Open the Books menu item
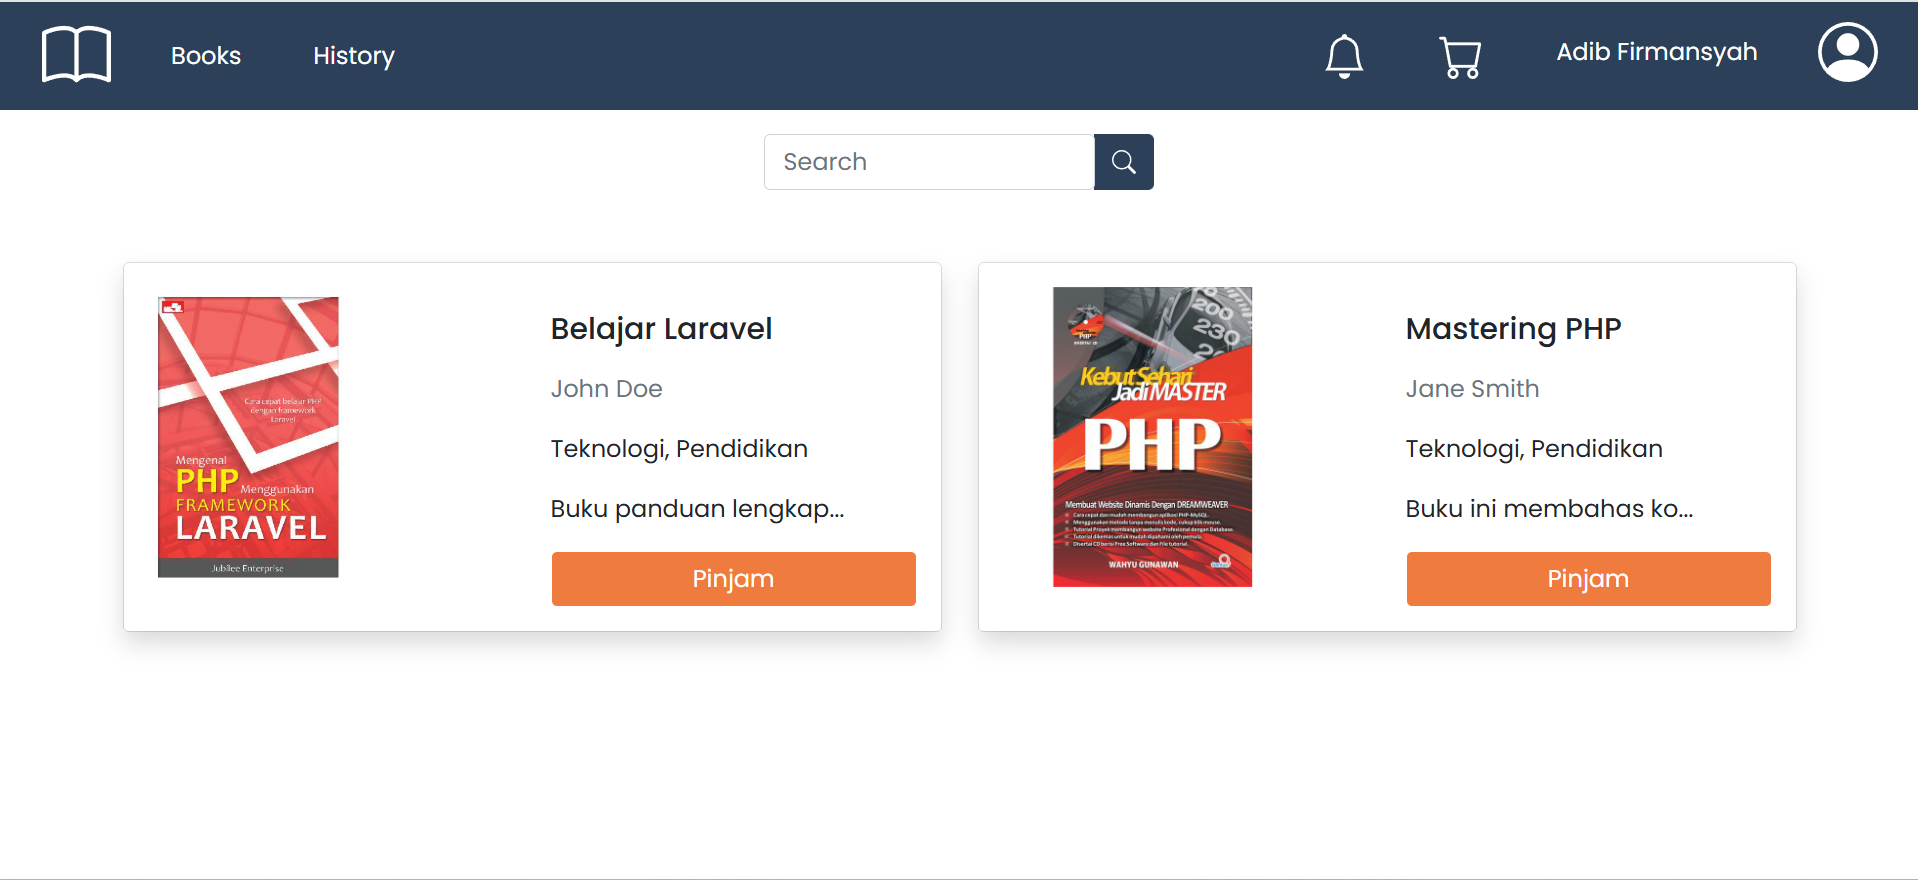 point(205,56)
